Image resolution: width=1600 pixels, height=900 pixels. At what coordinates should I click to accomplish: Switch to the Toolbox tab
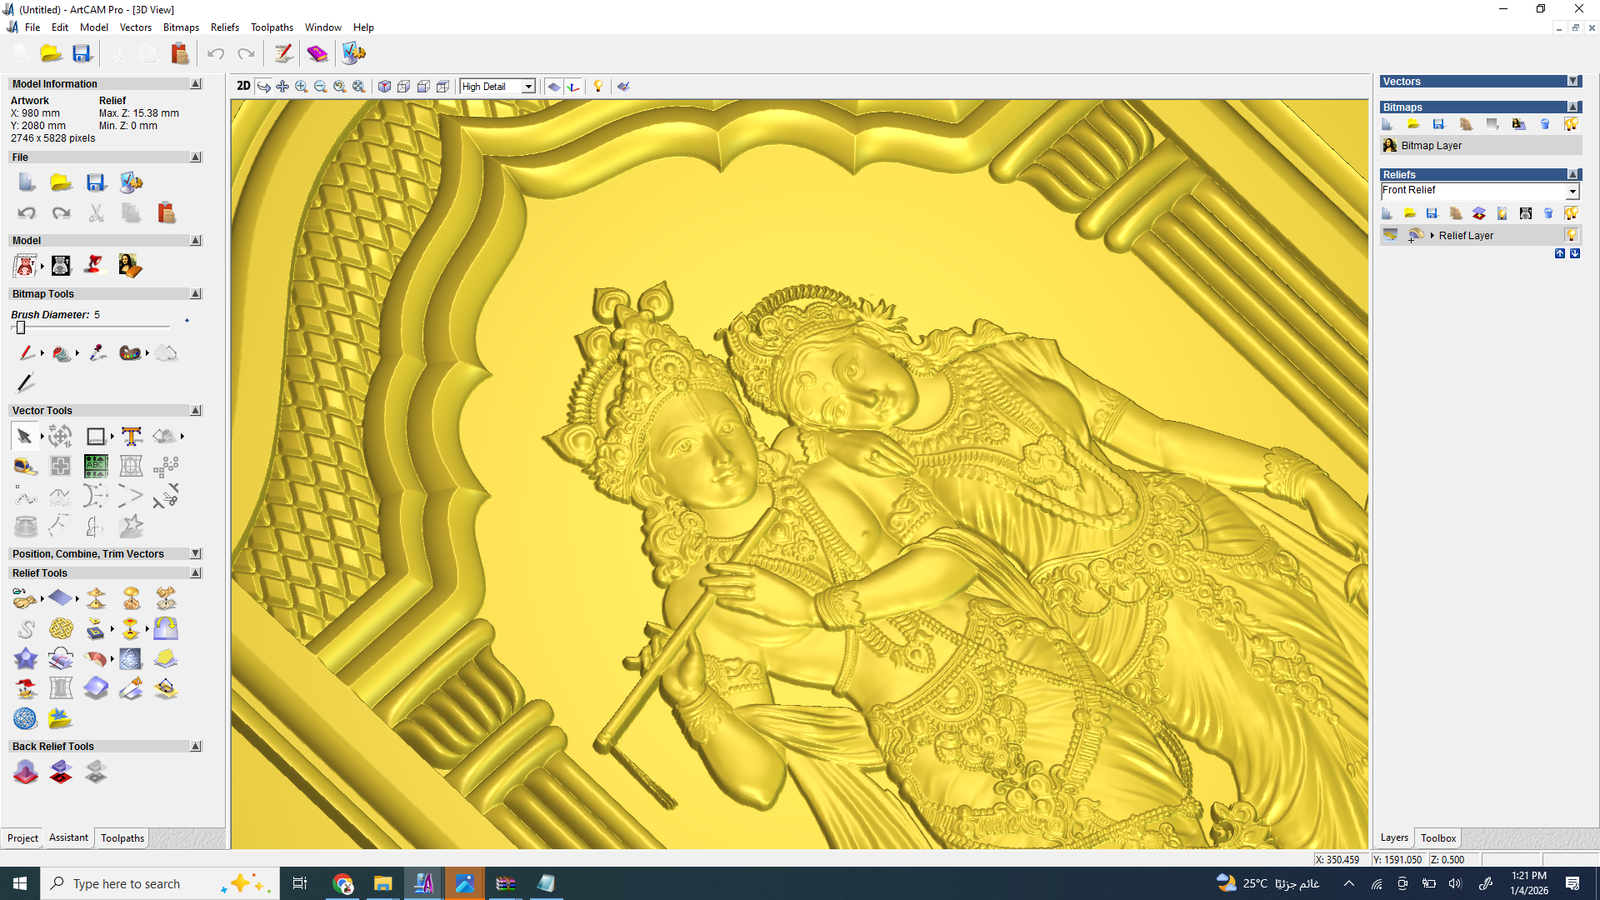[x=1438, y=838]
